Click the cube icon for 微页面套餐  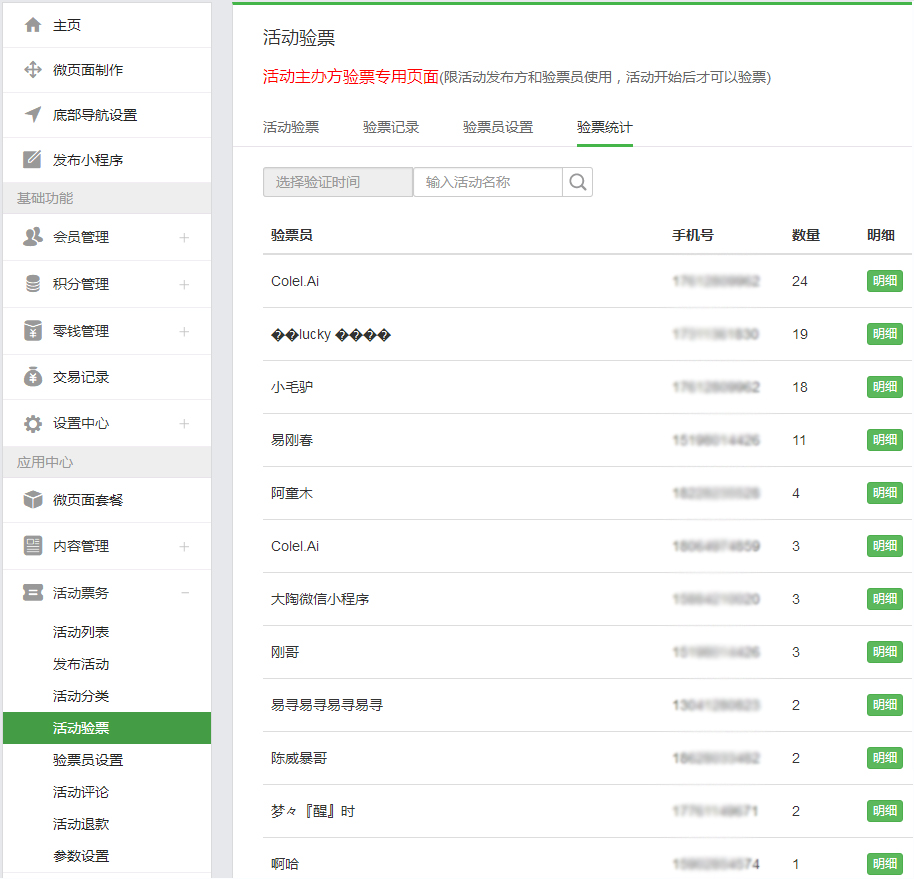[33, 500]
